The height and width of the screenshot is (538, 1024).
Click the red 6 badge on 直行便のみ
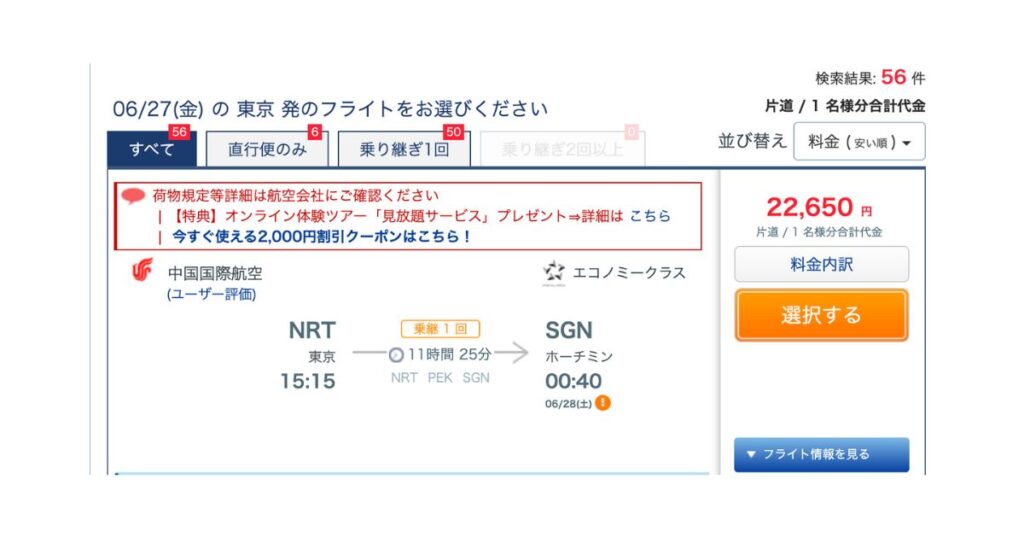click(x=315, y=132)
